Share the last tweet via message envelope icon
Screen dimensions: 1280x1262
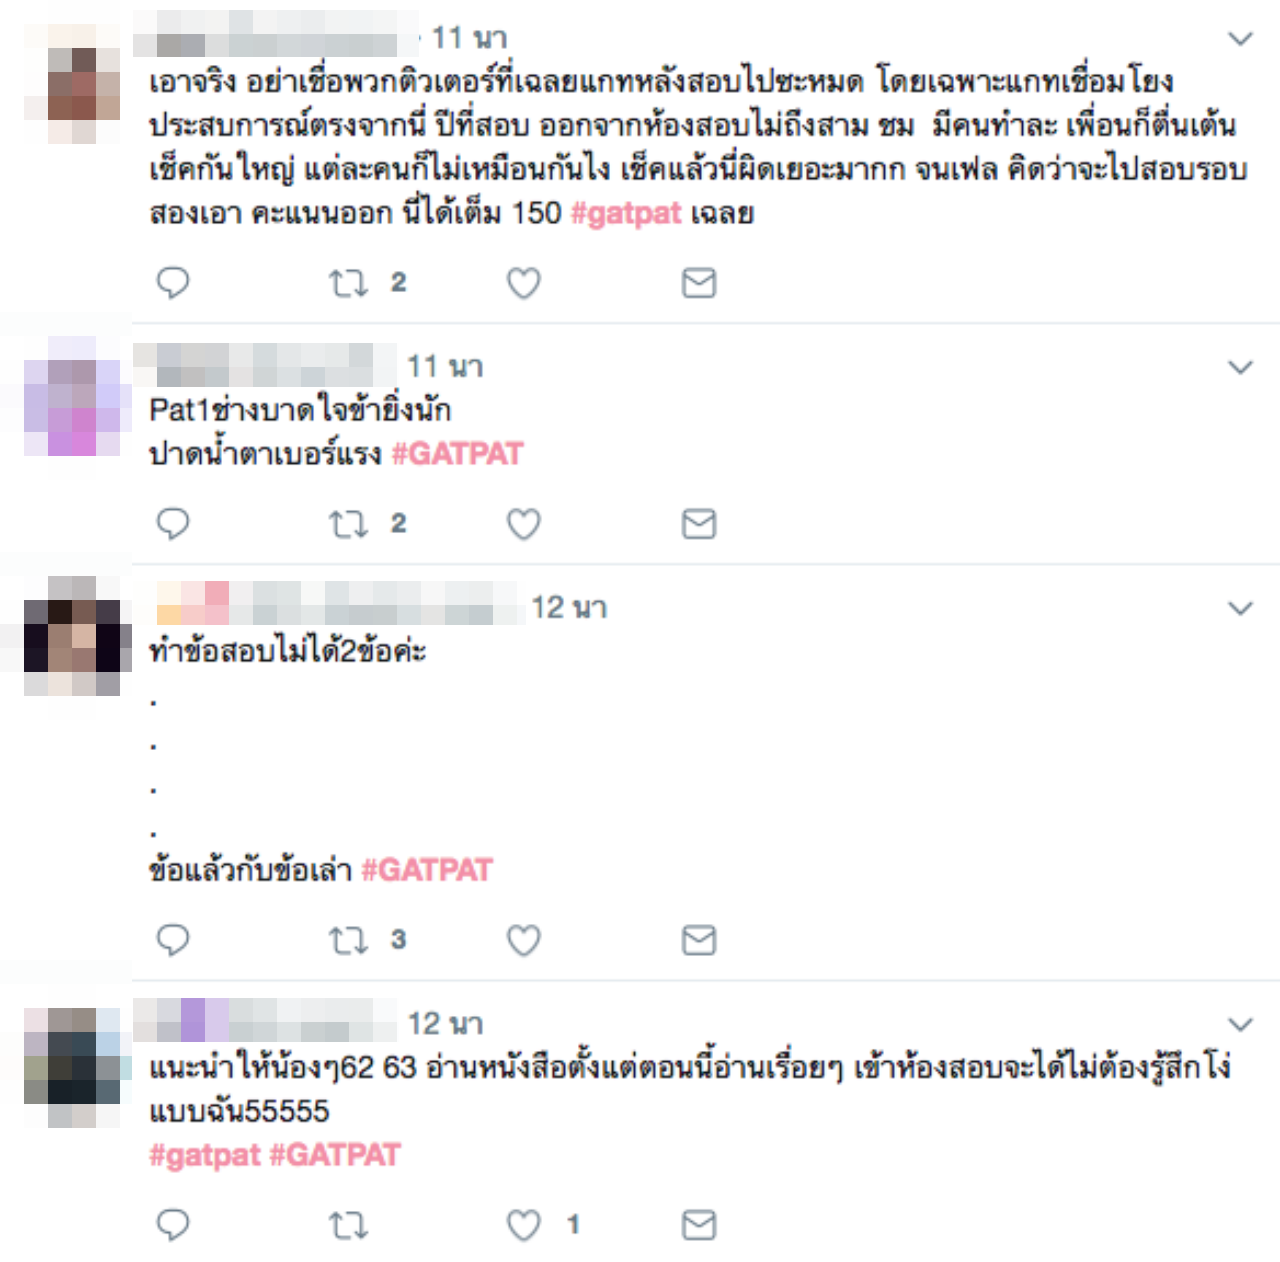point(699,1225)
